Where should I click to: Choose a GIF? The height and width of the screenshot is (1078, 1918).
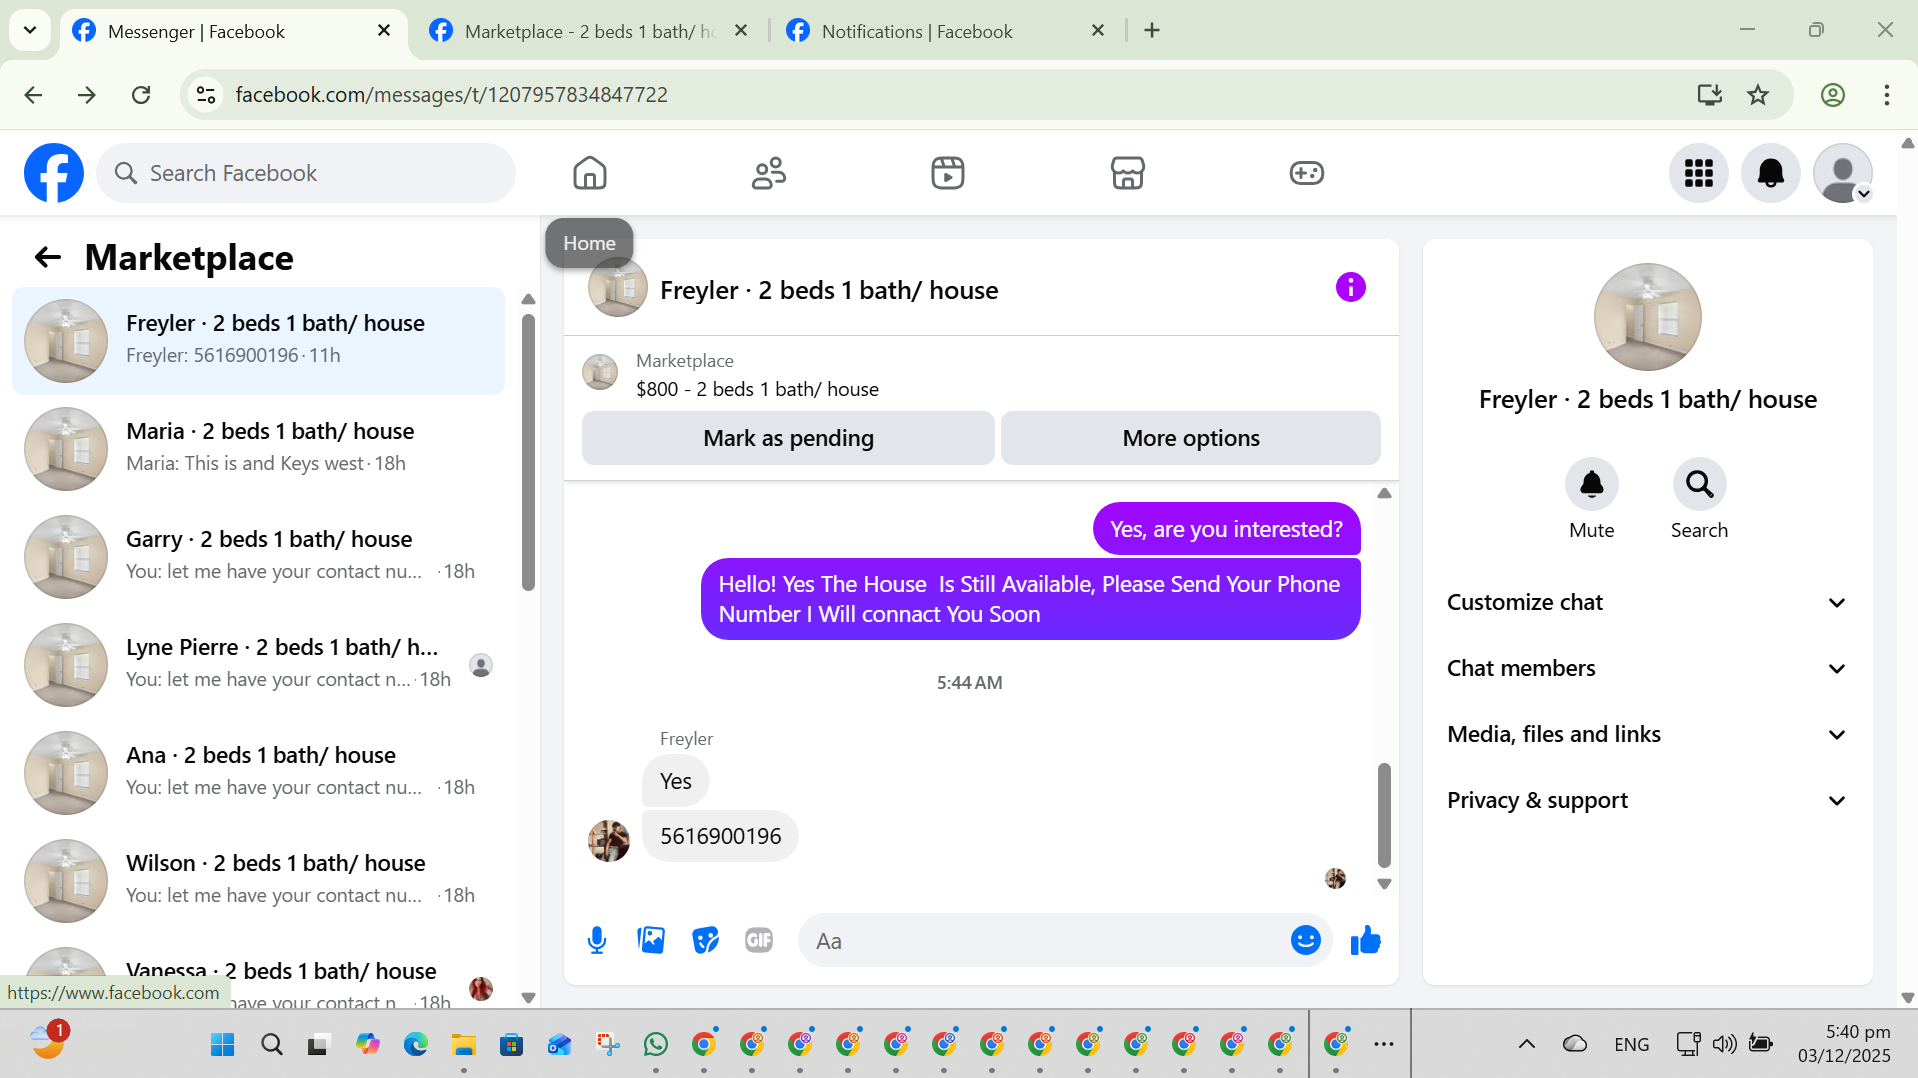point(759,940)
